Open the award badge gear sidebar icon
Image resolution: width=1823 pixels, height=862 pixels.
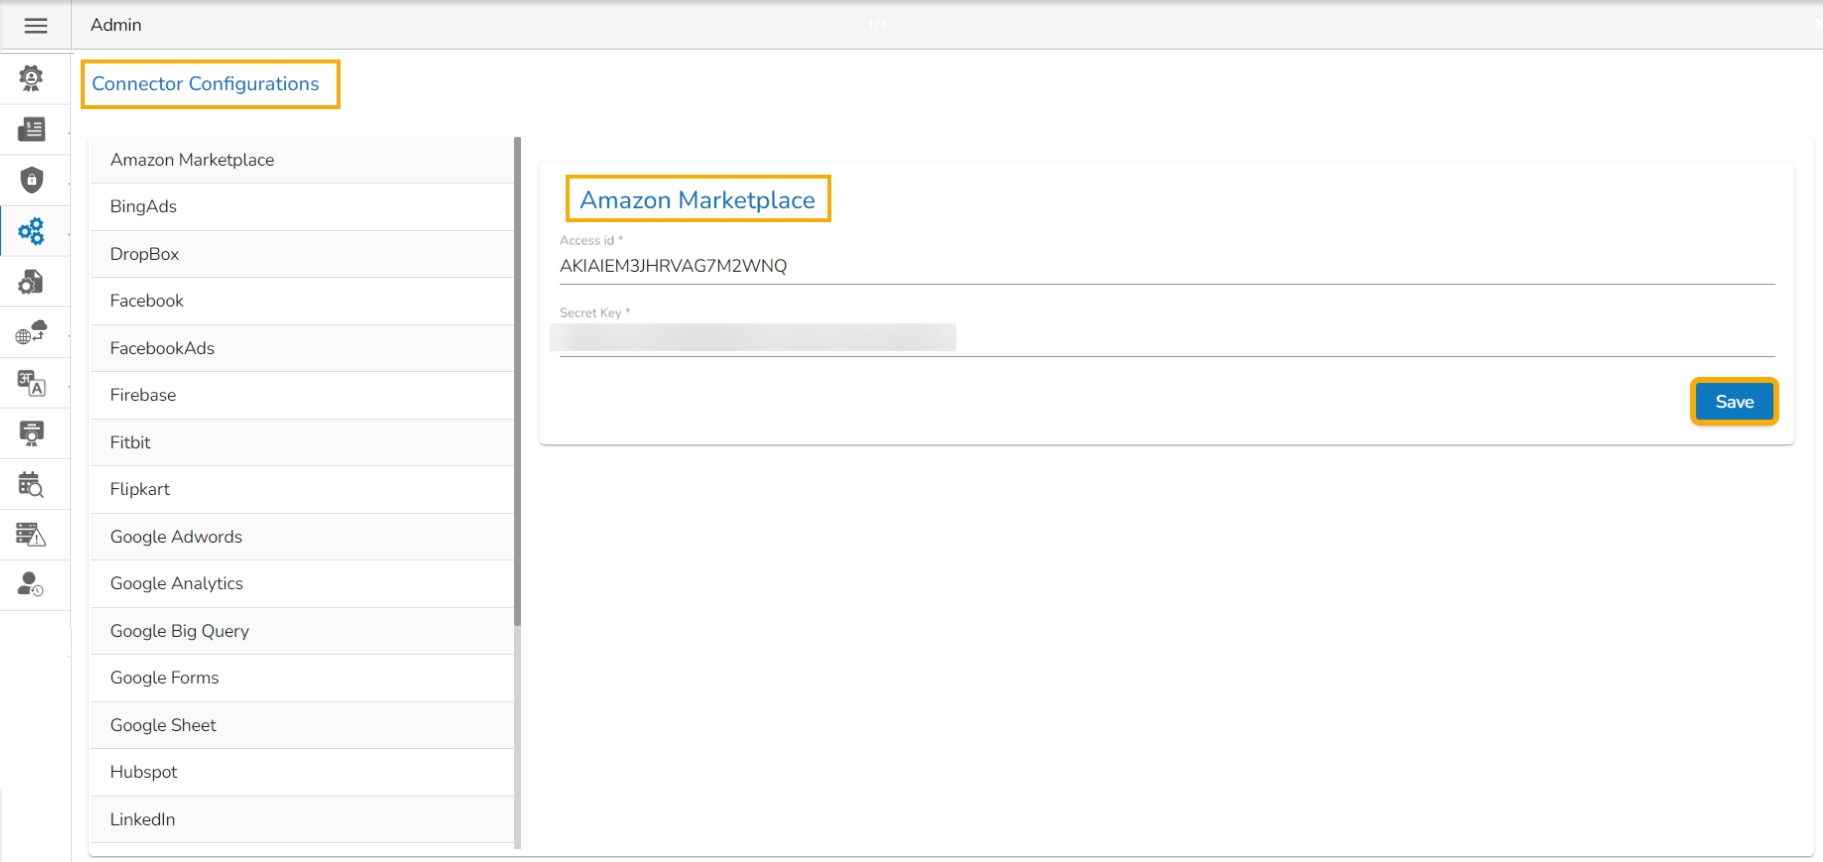click(x=32, y=78)
